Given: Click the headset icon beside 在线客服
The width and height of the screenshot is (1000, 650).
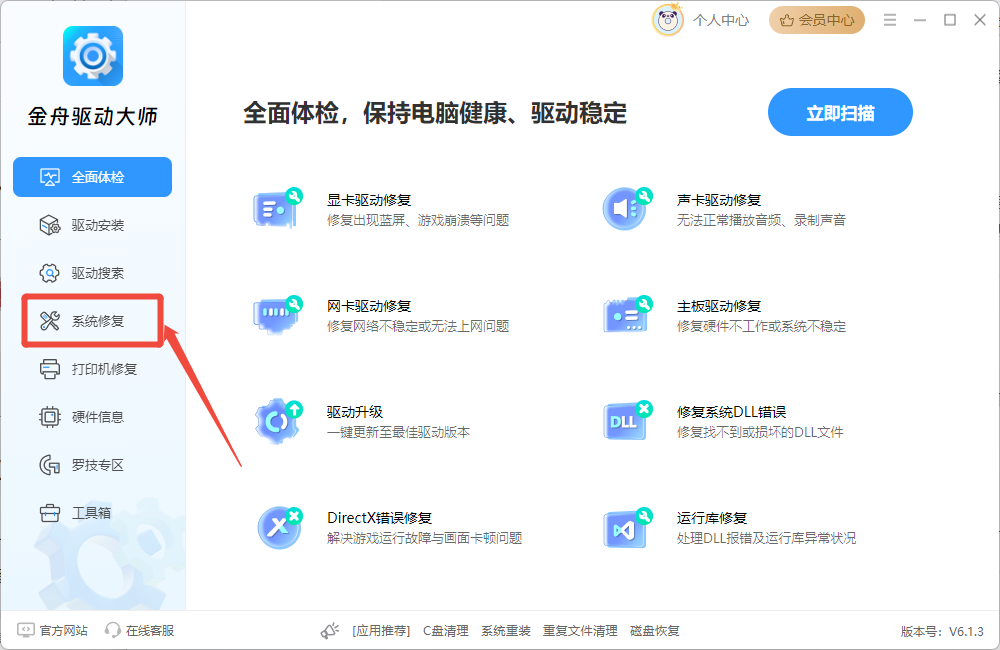Looking at the screenshot, I should point(113,630).
